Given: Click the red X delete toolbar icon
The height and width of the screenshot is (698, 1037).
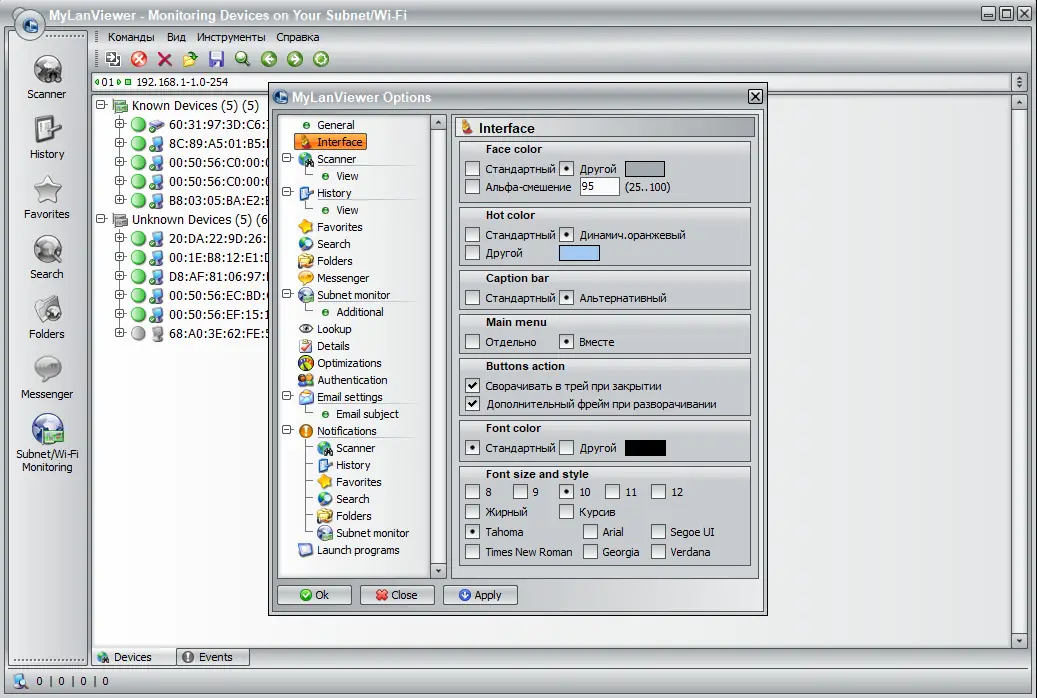Looking at the screenshot, I should (x=165, y=59).
